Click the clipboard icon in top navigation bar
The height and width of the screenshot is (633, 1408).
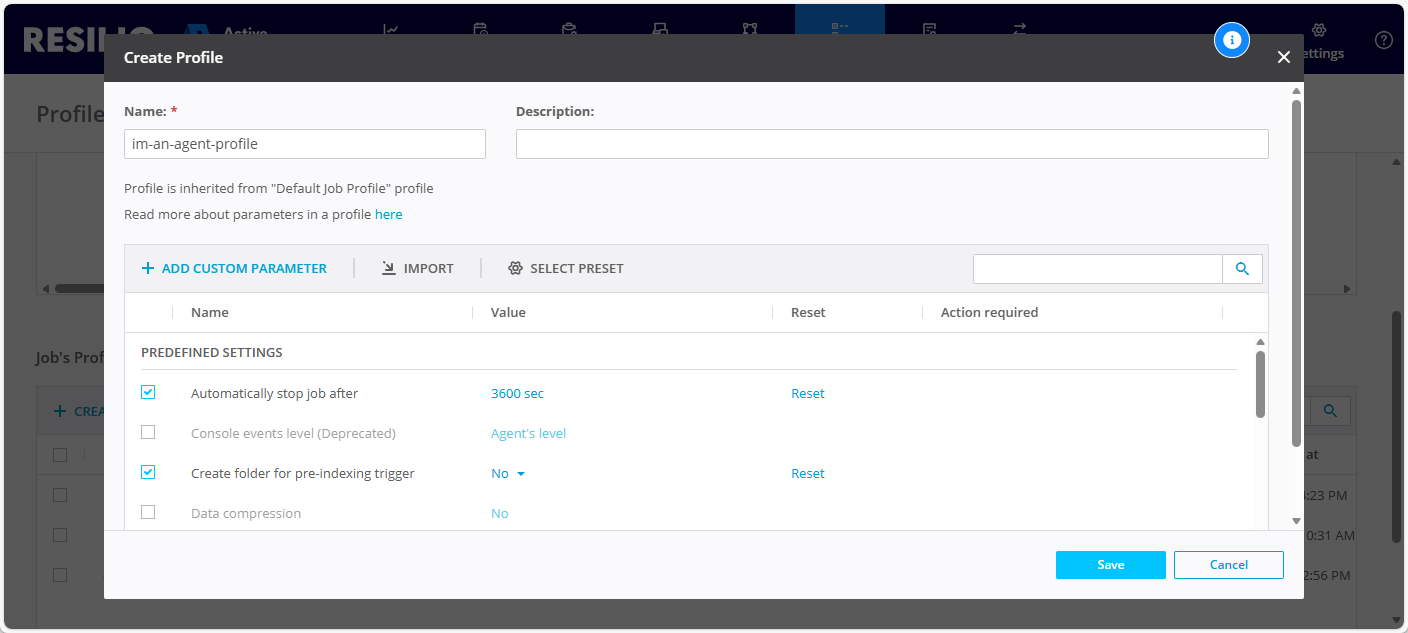[570, 30]
